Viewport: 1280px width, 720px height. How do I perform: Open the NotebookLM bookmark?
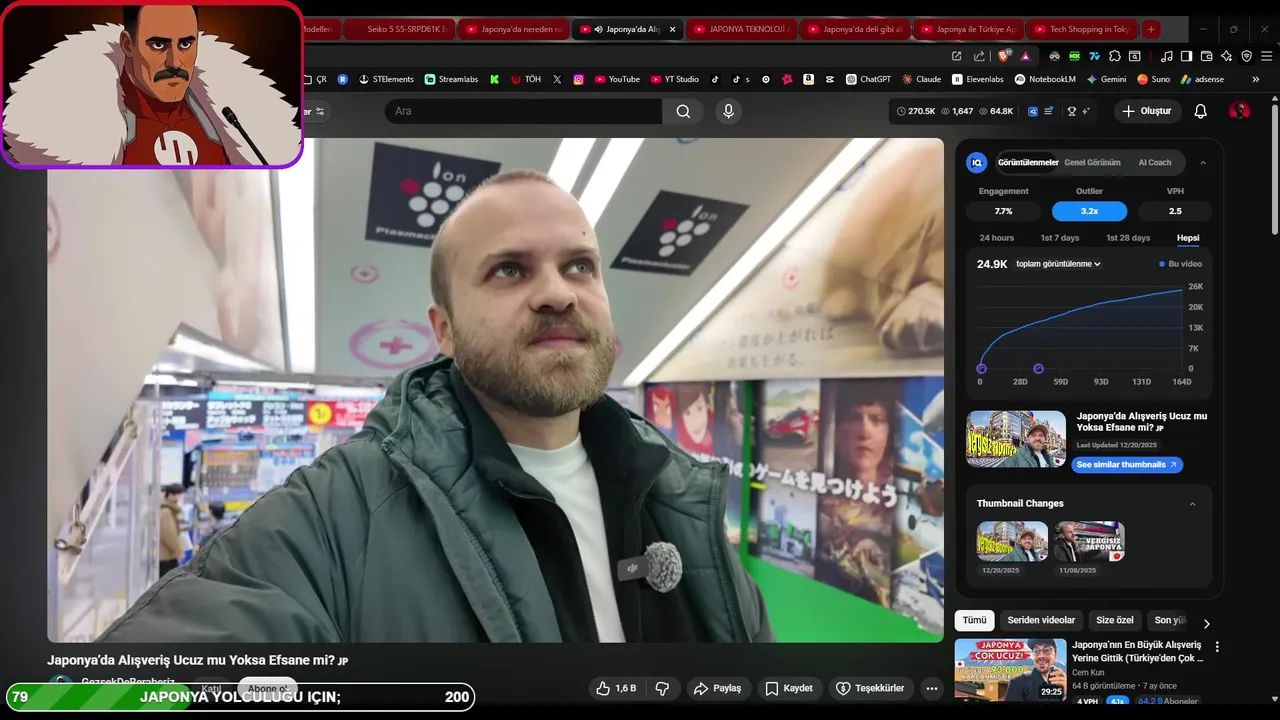coord(1044,79)
